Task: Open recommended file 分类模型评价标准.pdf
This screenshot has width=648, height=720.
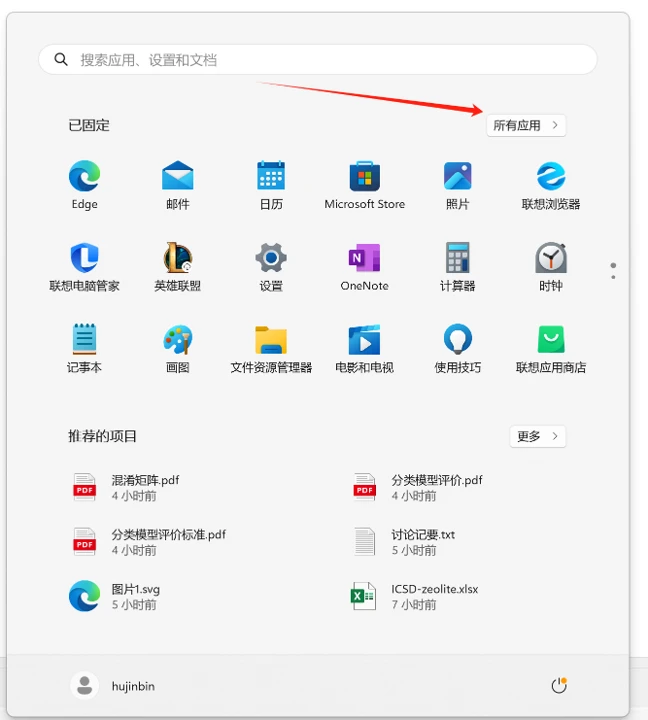Action: tap(149, 542)
